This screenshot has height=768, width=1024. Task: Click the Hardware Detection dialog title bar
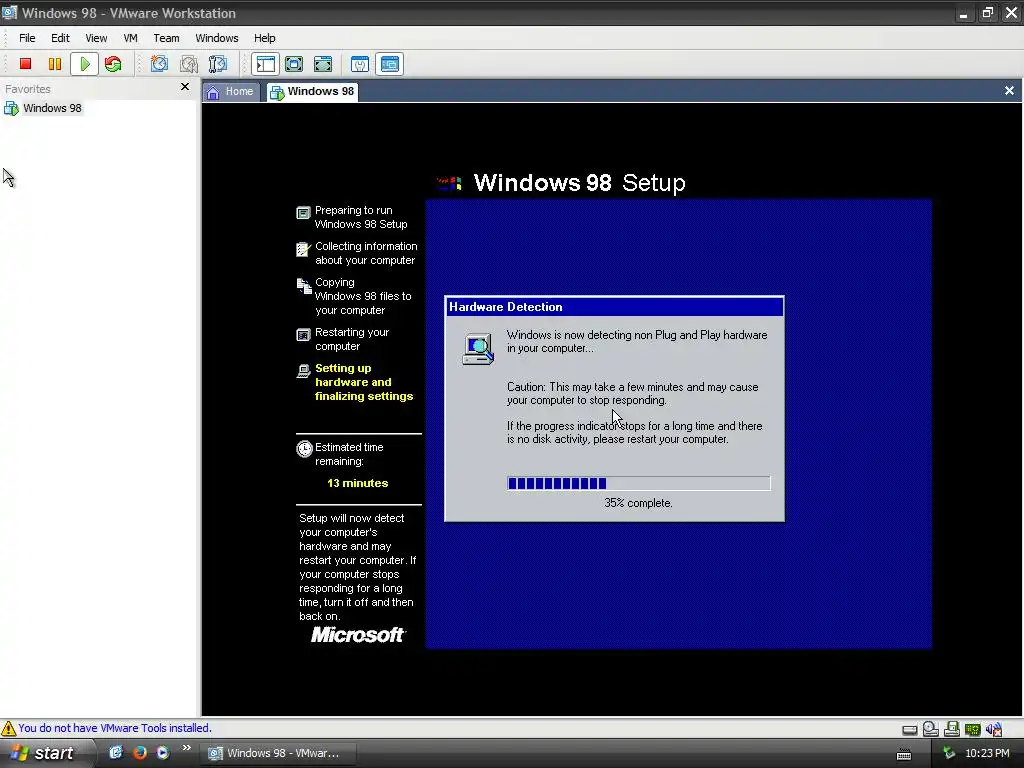(614, 307)
